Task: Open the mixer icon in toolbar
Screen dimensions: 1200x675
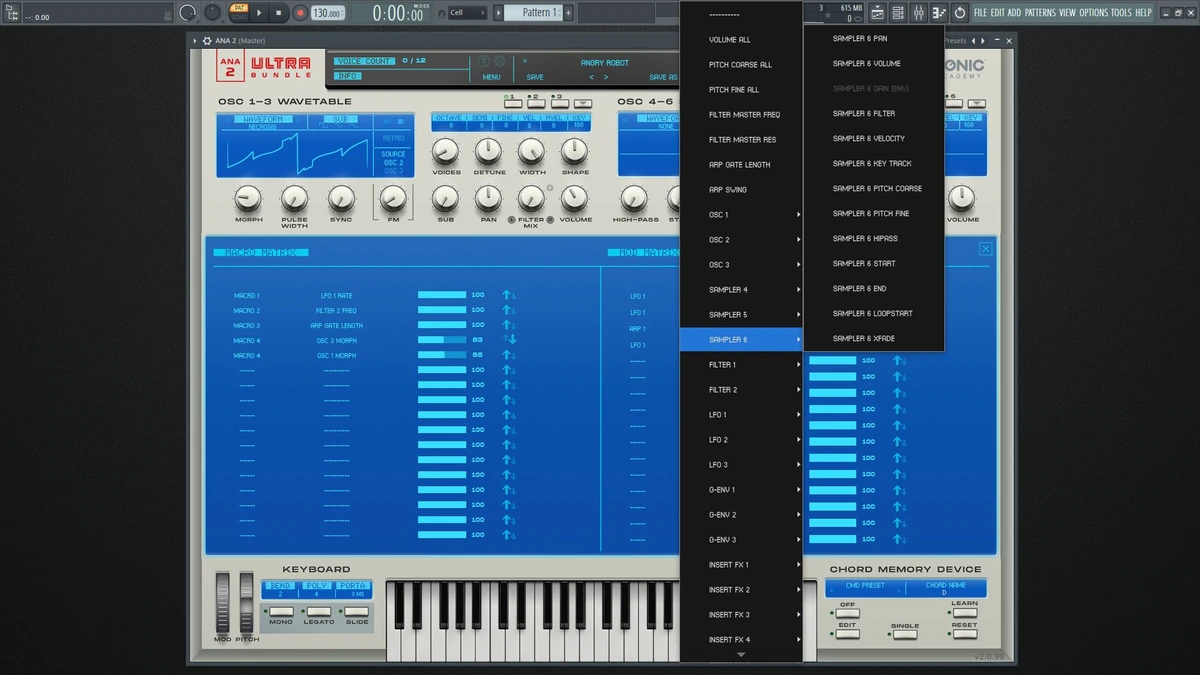Action: point(919,13)
